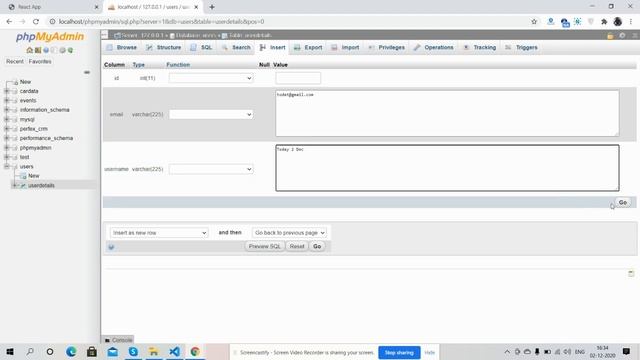Switch to the Structure tab

tap(164, 47)
